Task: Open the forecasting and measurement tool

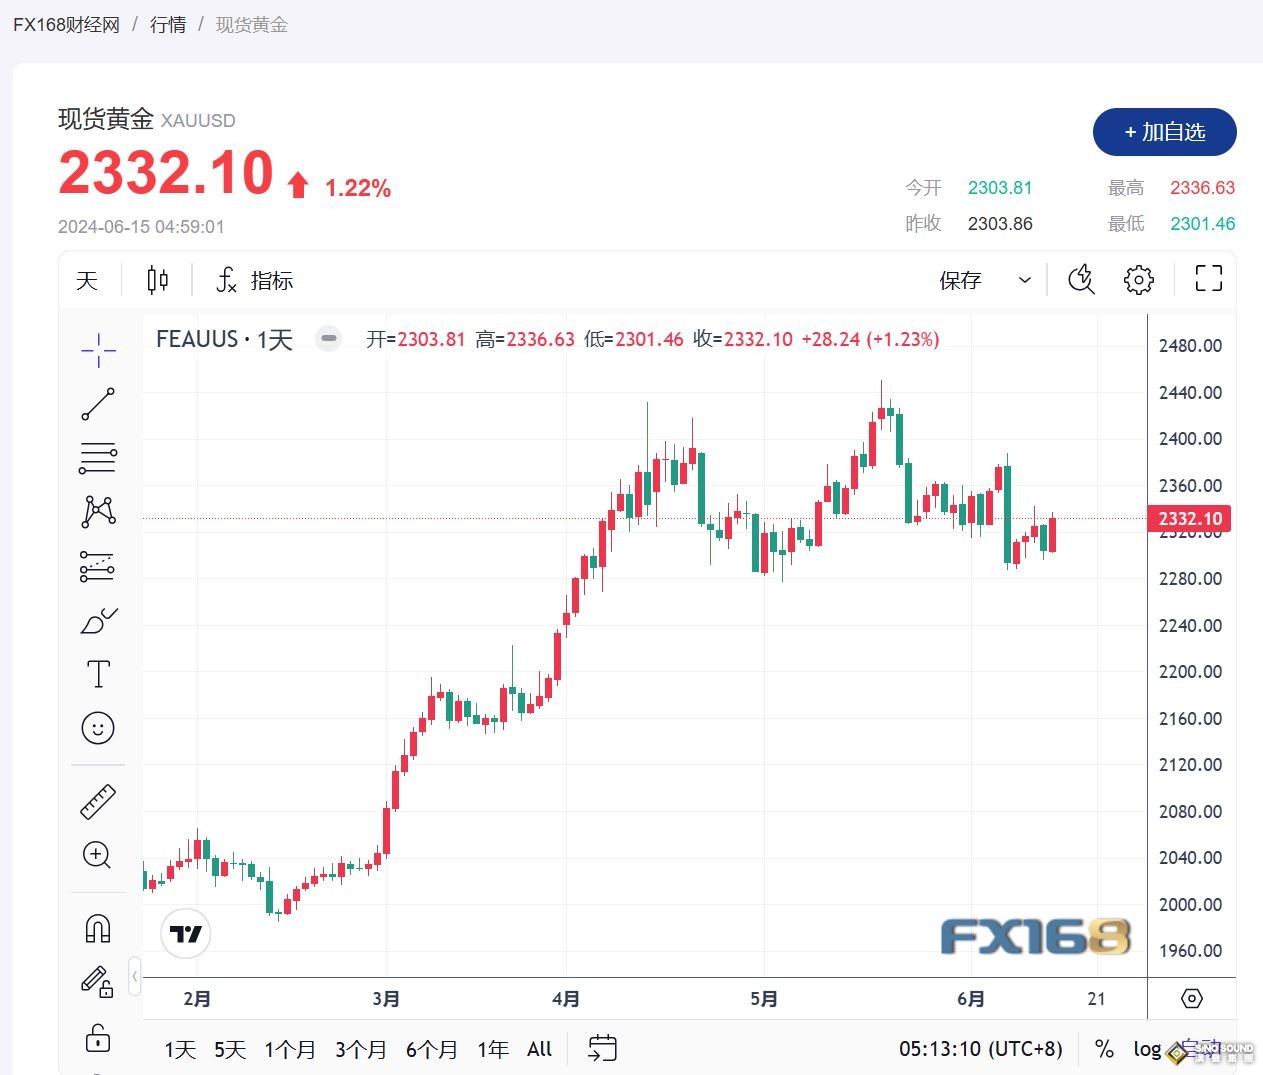Action: (x=98, y=566)
